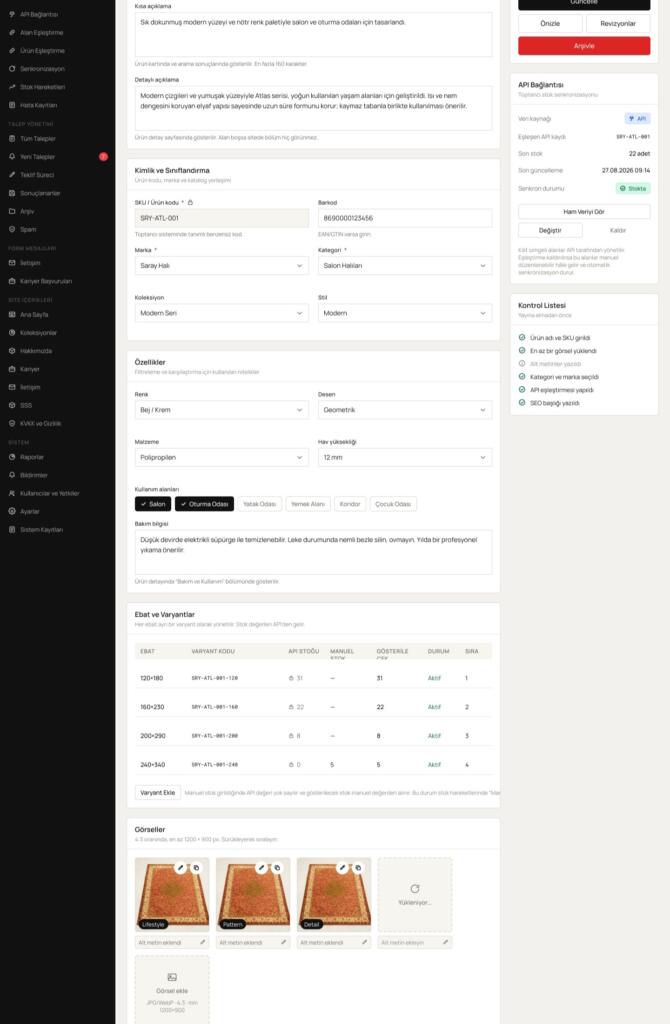Open the Marka dropdown showing Saray Halı
The image size is (670, 1024).
pyautogui.click(x=221, y=266)
